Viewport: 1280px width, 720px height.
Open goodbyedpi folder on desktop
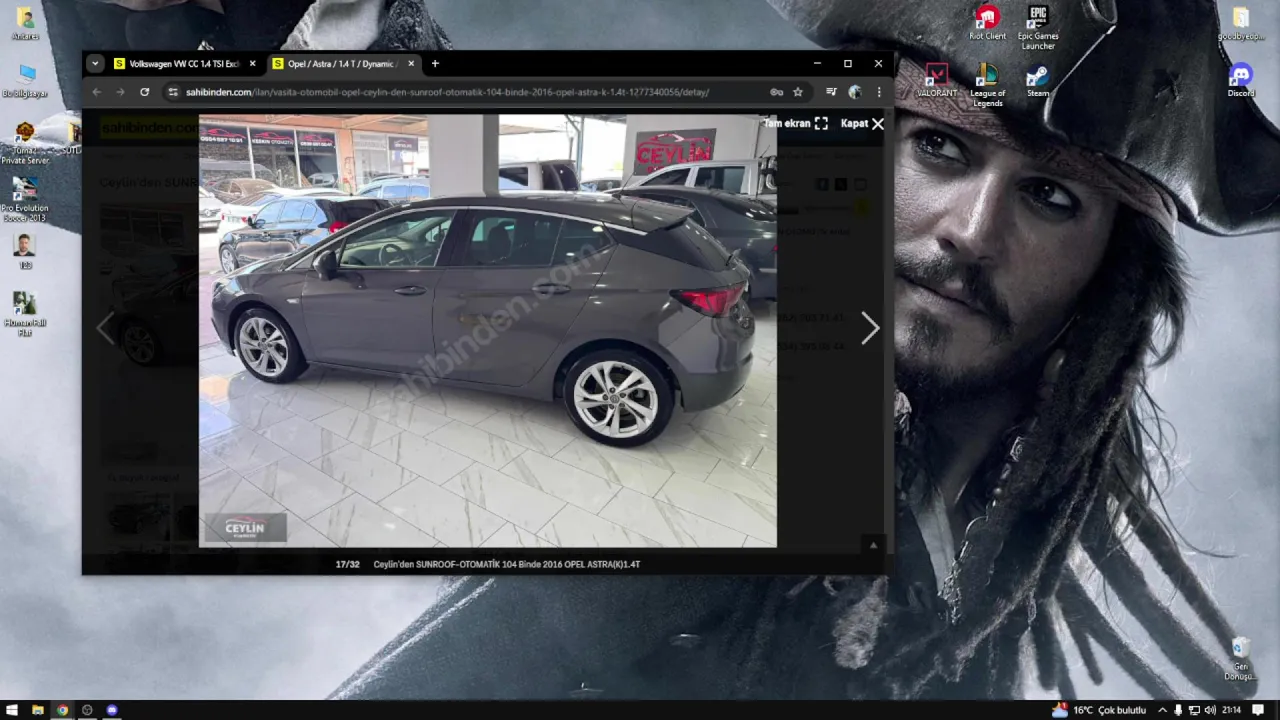[1241, 24]
